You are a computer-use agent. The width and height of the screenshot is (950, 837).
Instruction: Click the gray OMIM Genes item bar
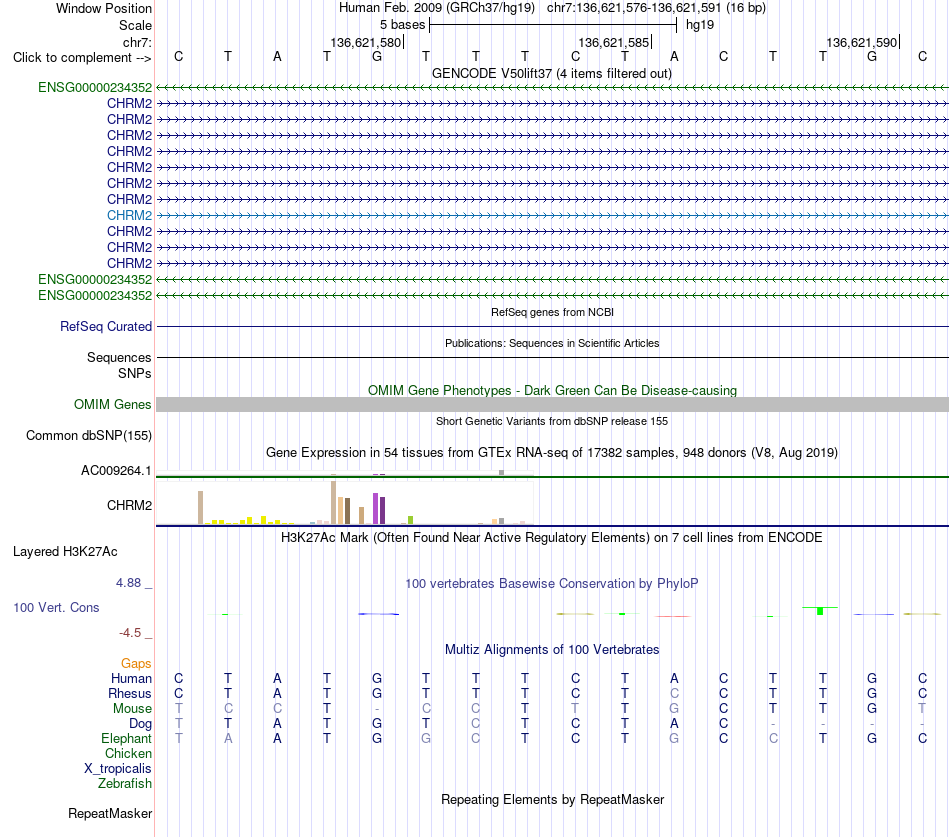552,404
